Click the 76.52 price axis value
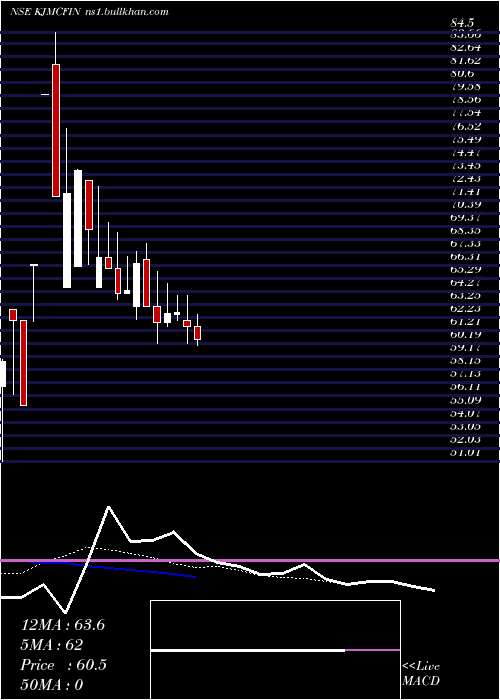Viewport: 500px width, 700px height. click(x=465, y=126)
